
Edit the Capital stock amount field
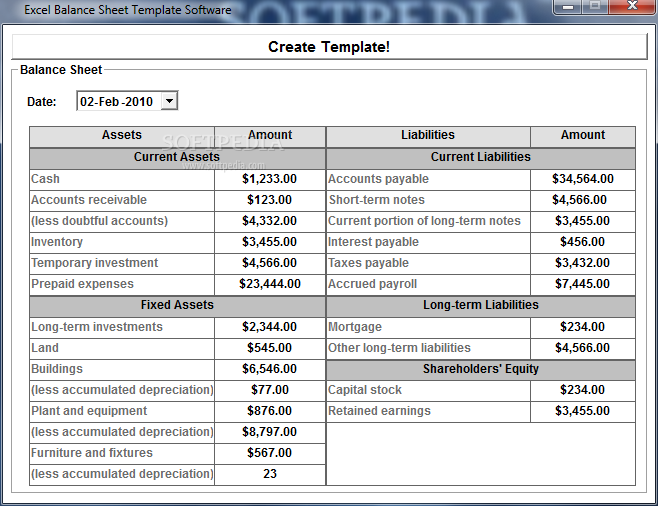click(583, 390)
